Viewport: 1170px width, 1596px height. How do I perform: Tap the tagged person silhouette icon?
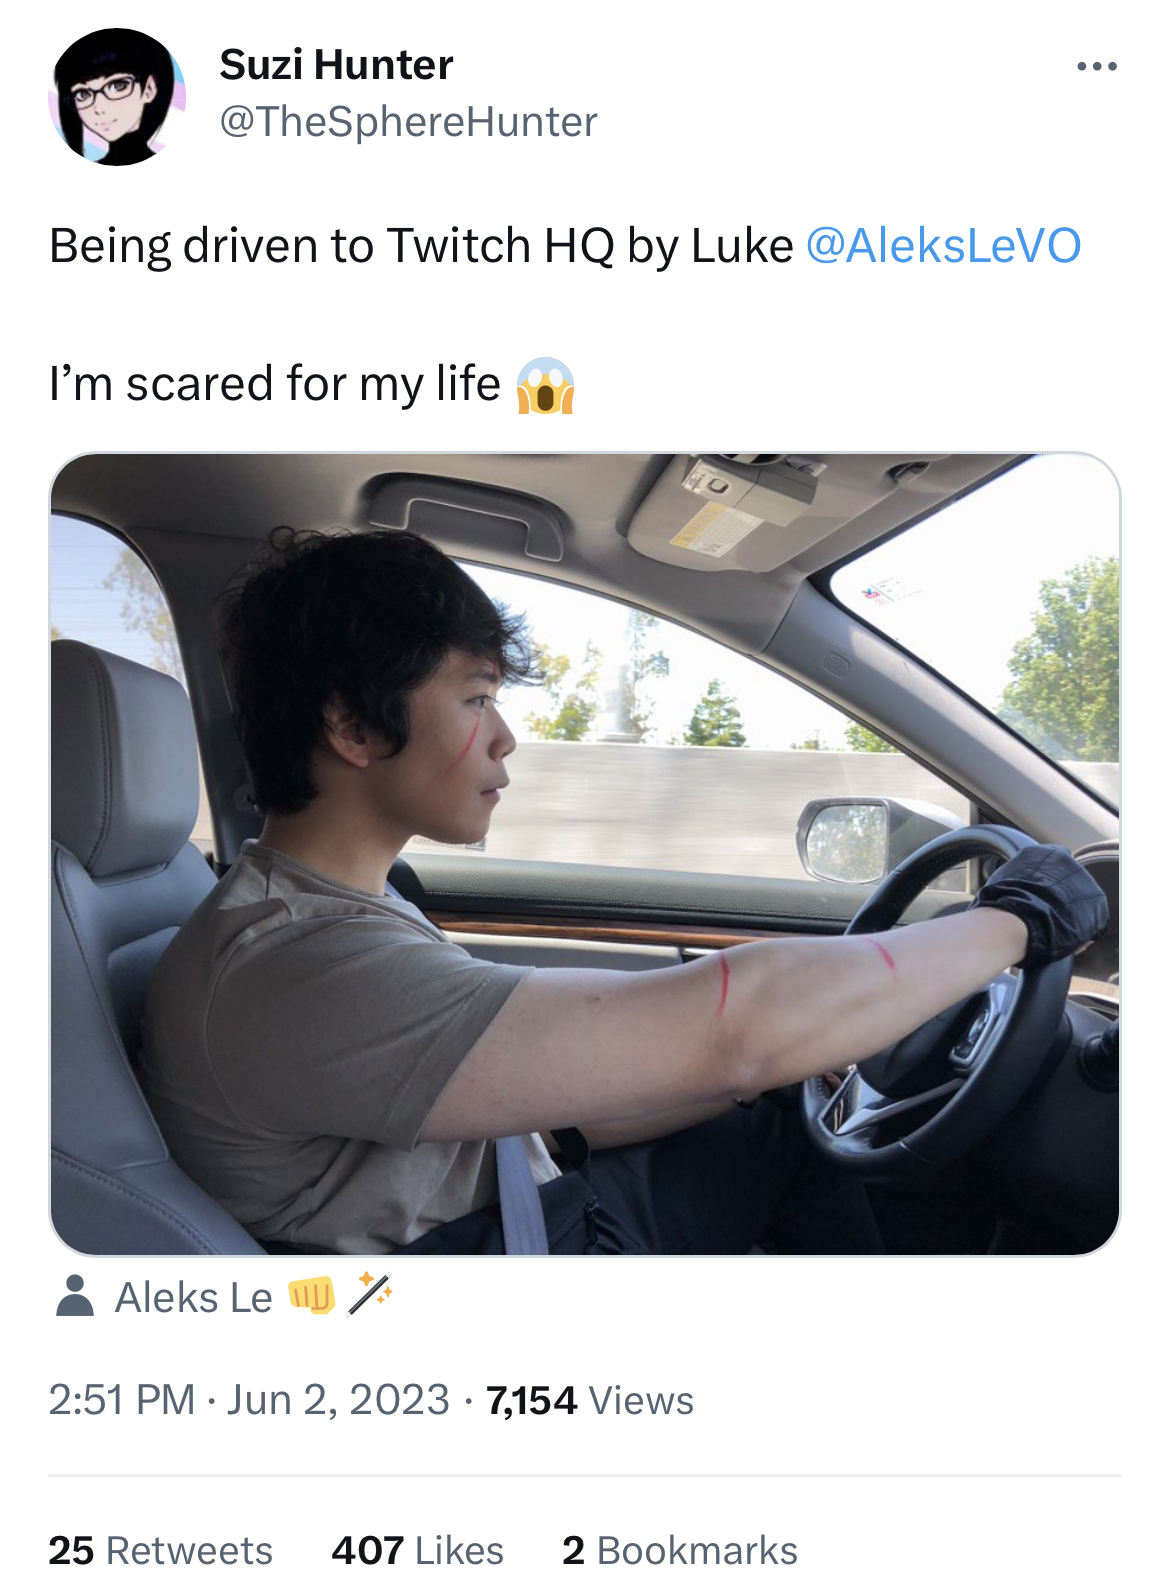pyautogui.click(x=75, y=1296)
